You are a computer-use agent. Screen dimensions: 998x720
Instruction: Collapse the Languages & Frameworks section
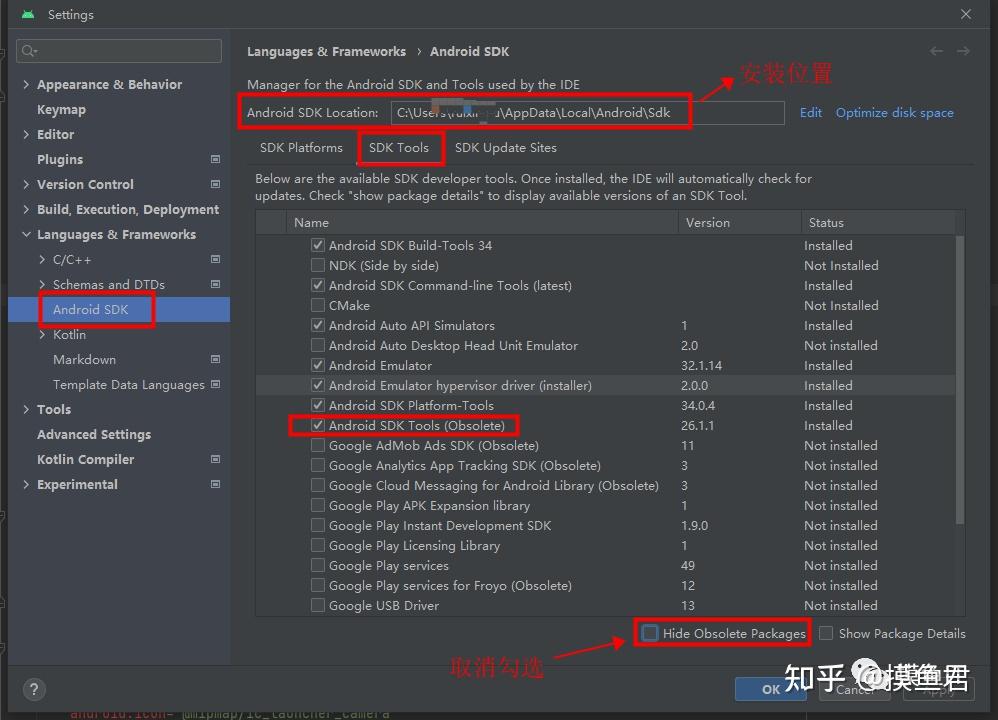click(26, 234)
